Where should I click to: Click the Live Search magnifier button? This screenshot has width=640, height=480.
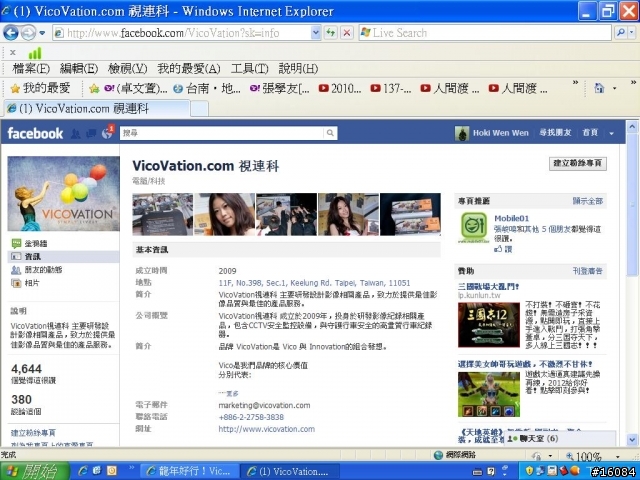pos(621,33)
